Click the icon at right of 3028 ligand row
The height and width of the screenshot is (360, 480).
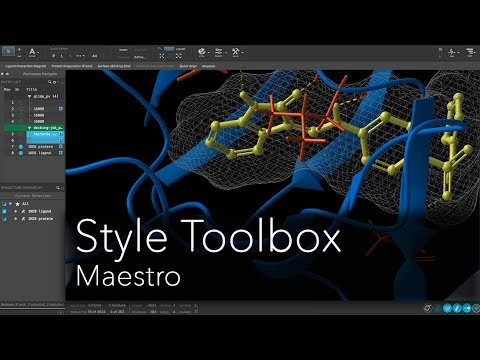pos(61,153)
